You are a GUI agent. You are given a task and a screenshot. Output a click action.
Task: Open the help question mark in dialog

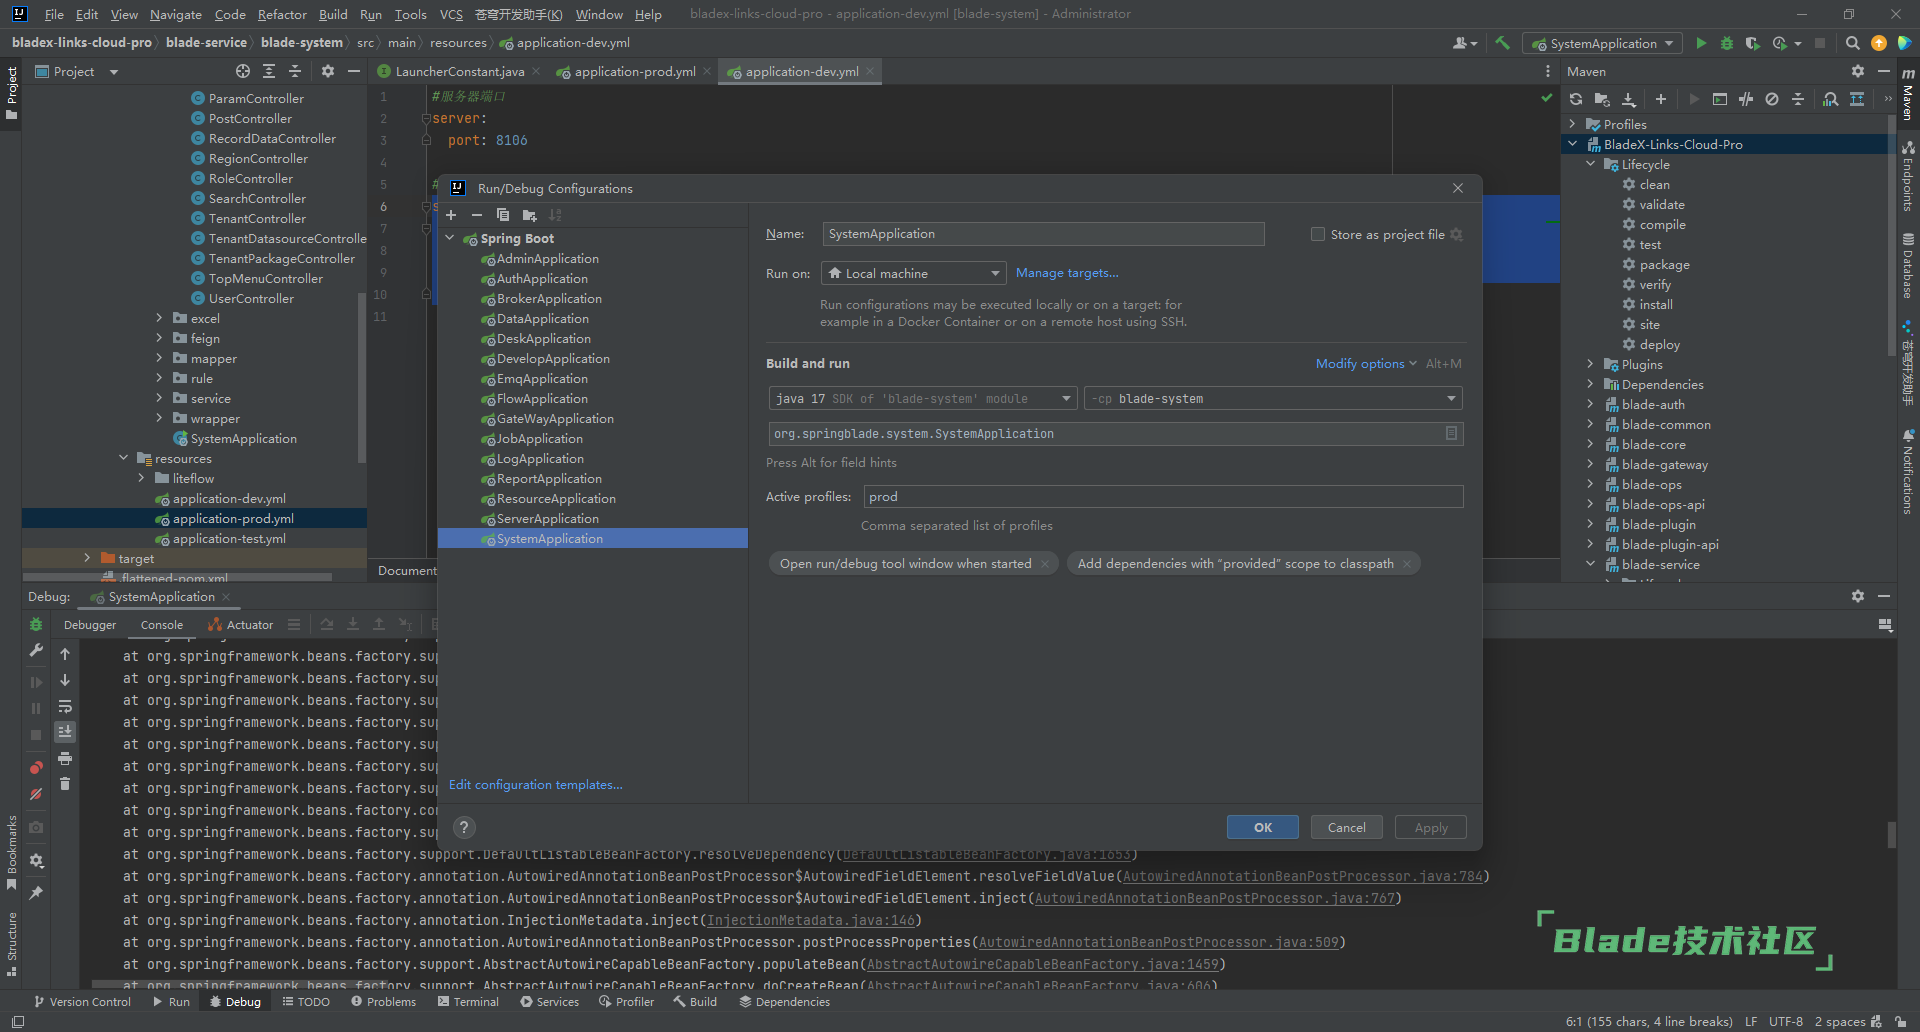[464, 827]
